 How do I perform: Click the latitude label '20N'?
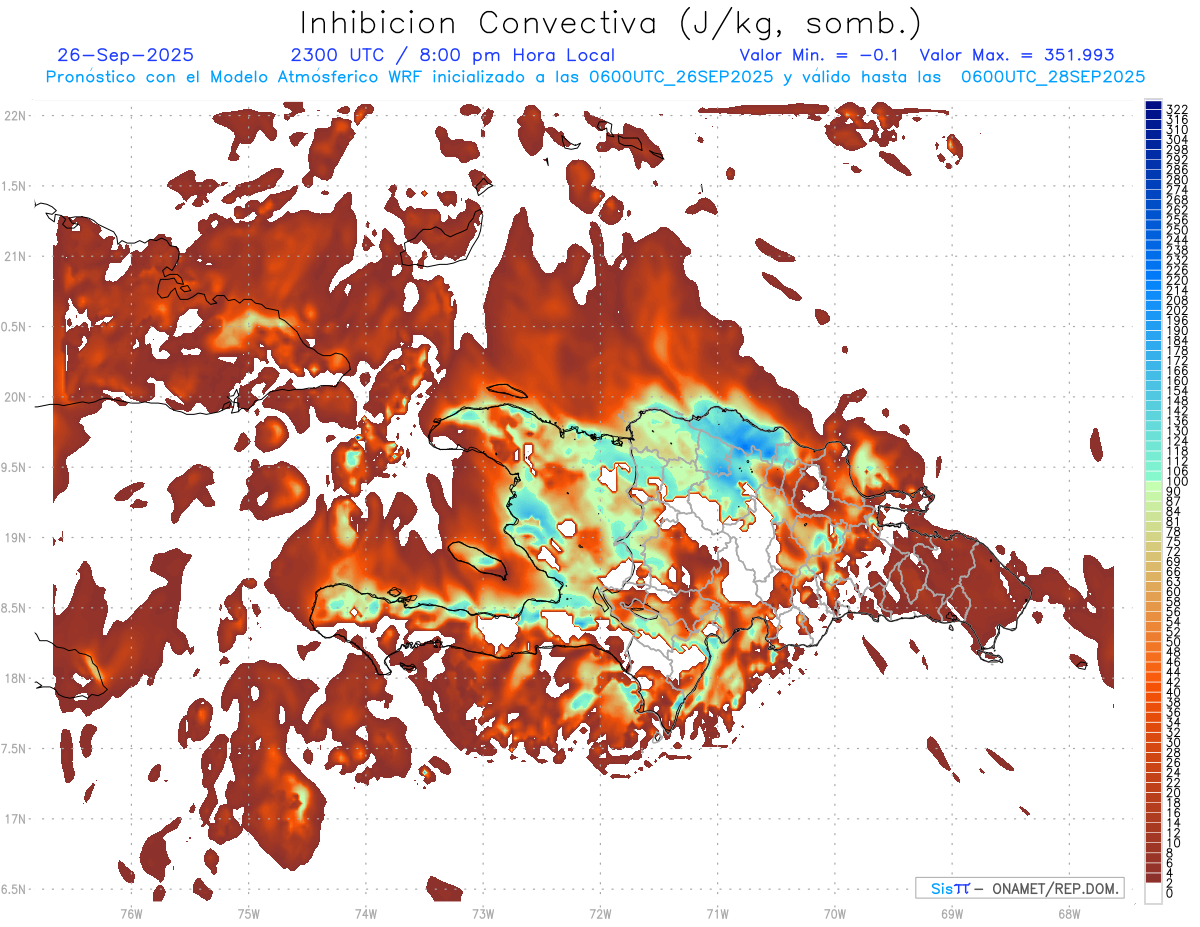point(15,397)
